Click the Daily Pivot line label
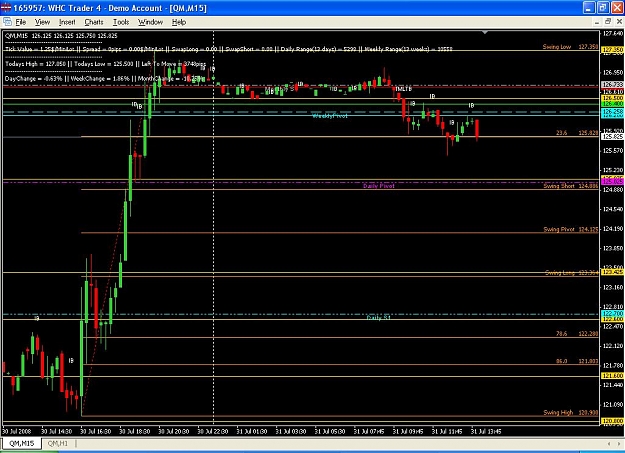 tap(379, 186)
